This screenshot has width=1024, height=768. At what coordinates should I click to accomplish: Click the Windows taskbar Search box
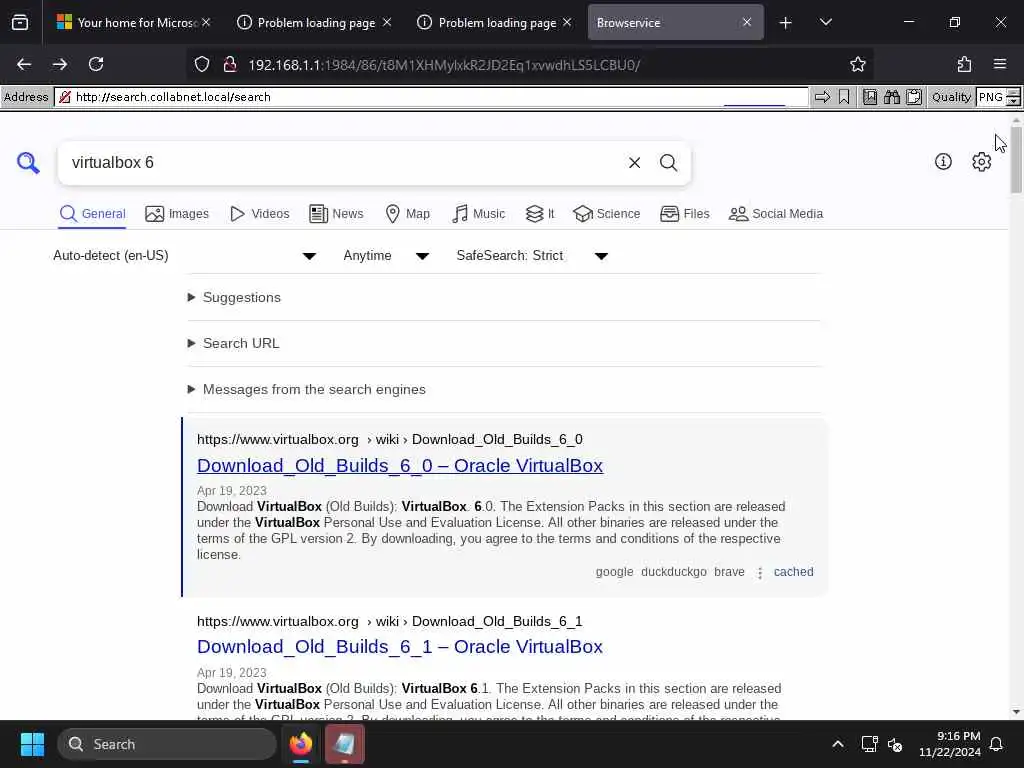point(167,744)
